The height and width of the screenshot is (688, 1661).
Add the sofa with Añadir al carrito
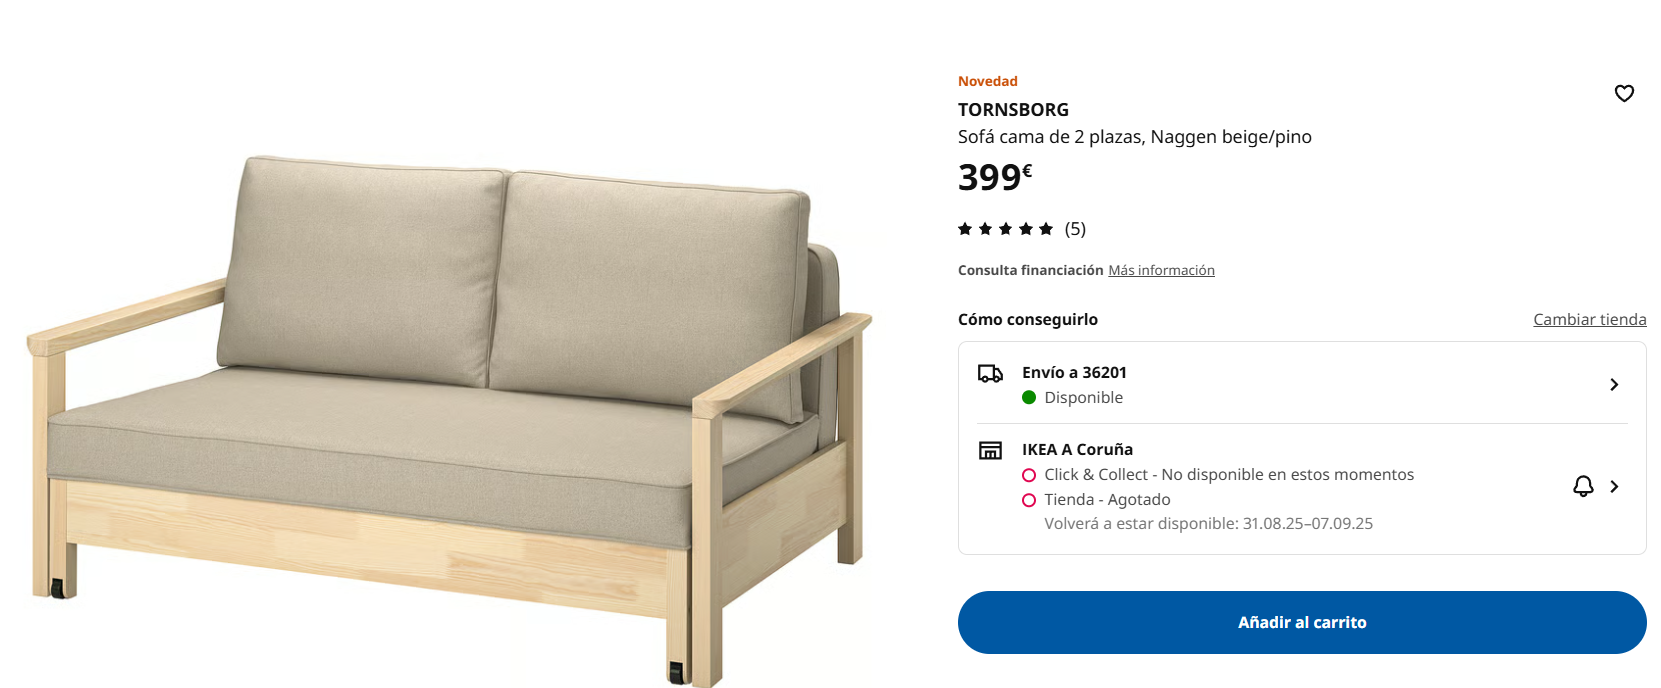pos(1302,622)
